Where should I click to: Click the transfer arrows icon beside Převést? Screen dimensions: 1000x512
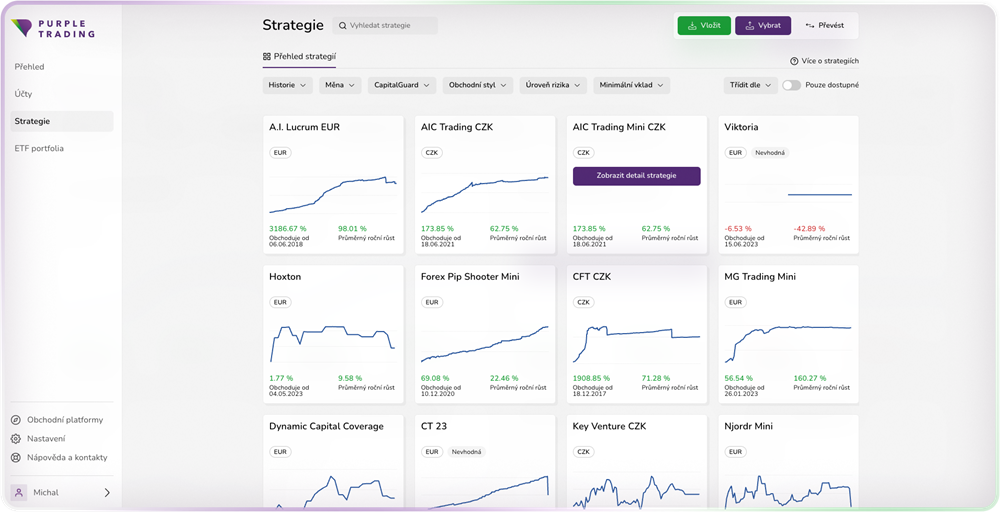(810, 26)
